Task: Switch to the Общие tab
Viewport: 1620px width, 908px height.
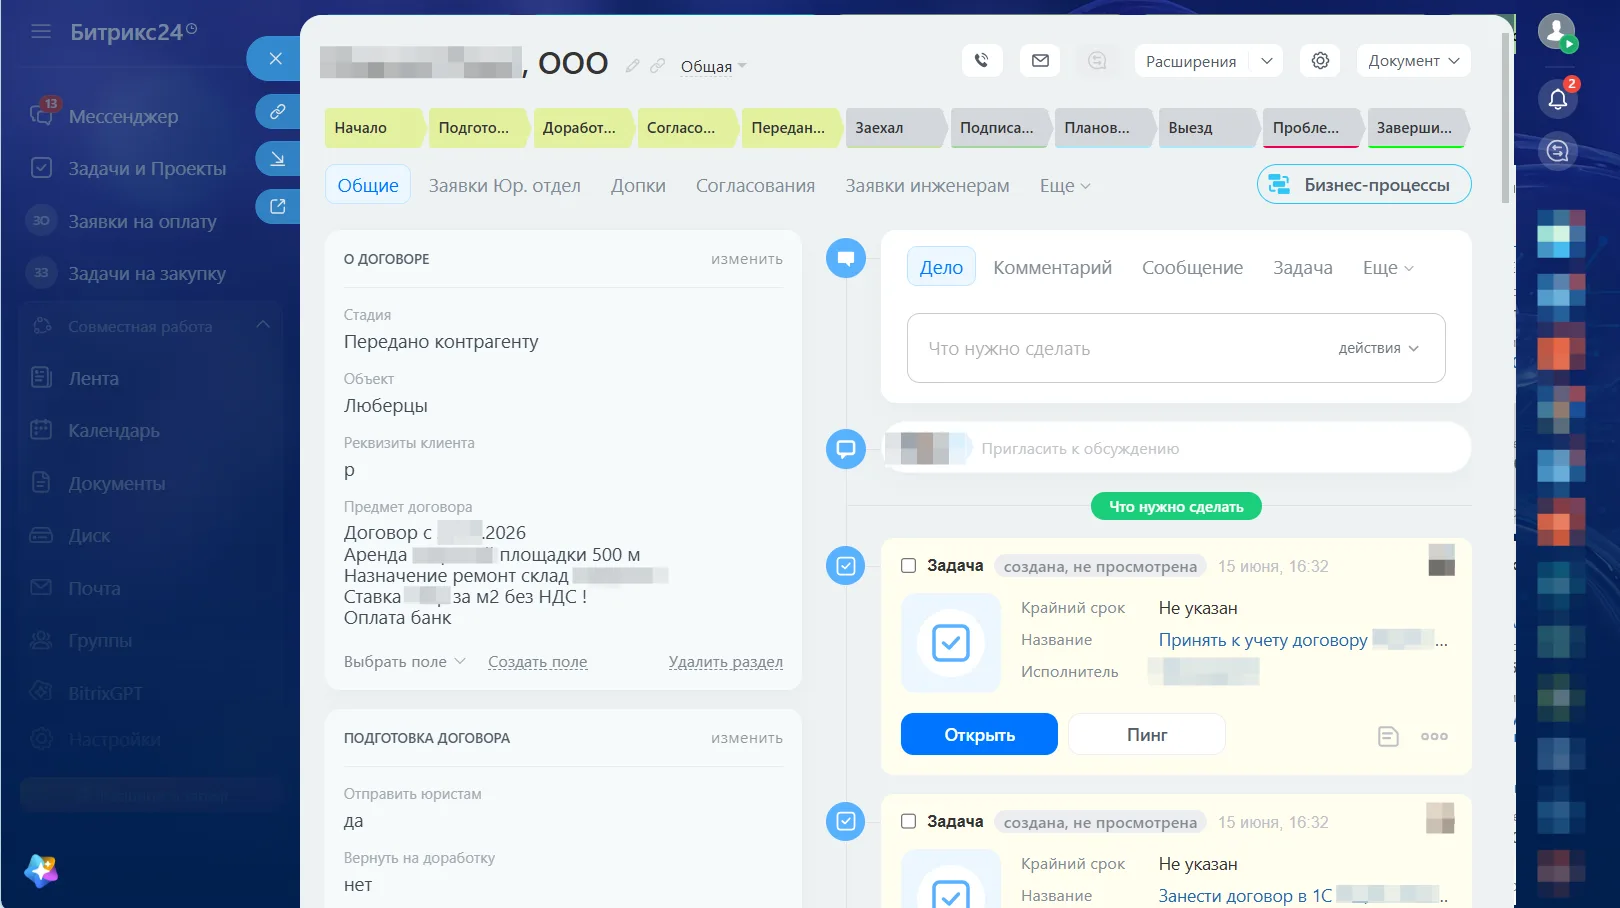Action: tap(368, 185)
